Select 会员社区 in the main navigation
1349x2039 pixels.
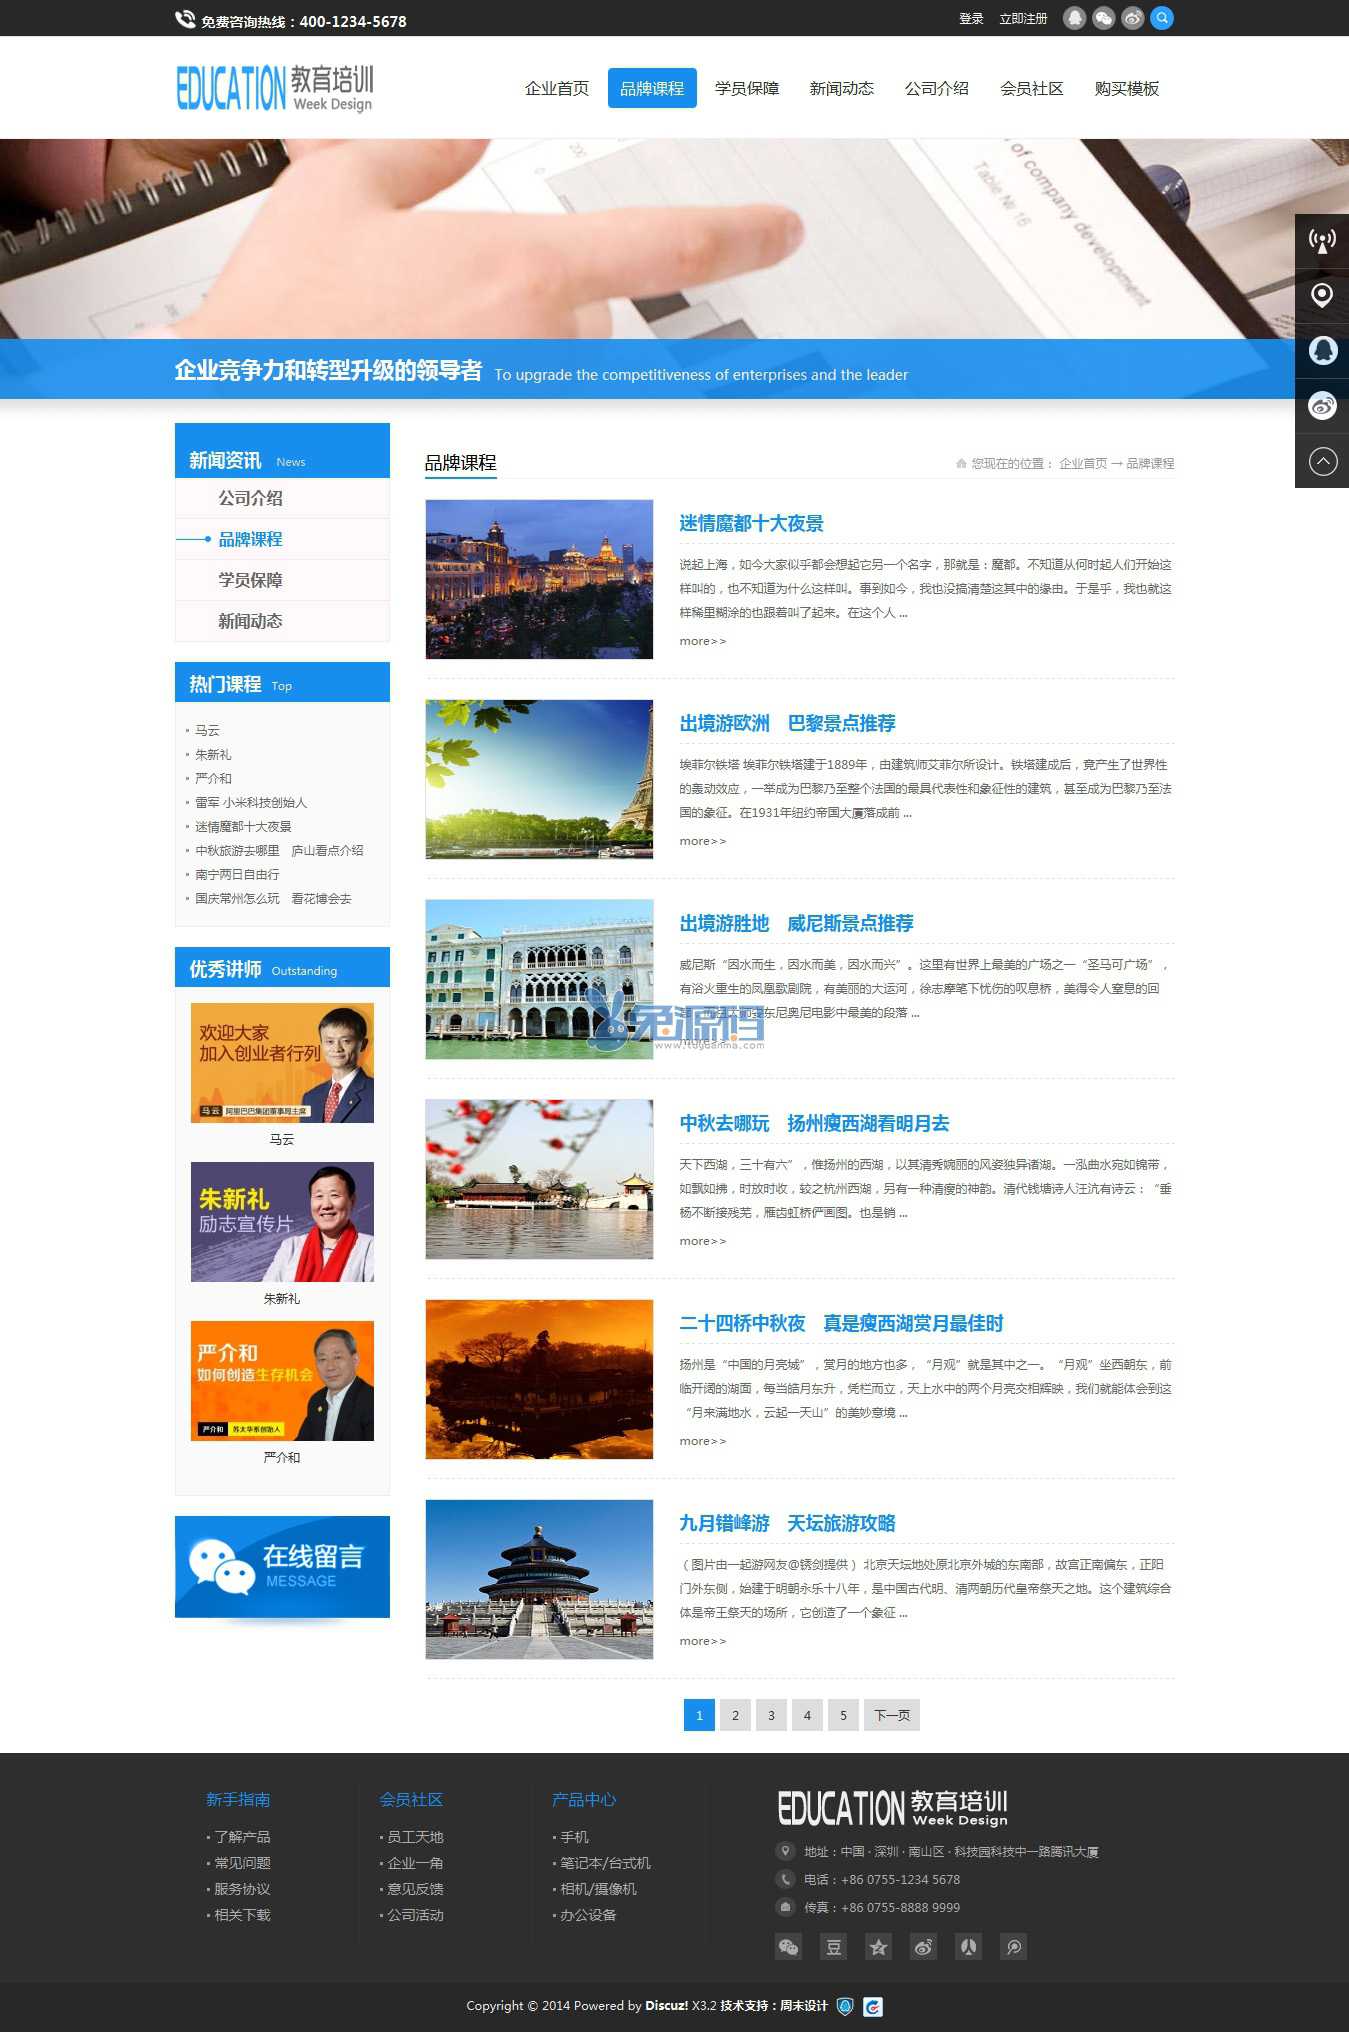(x=1031, y=89)
